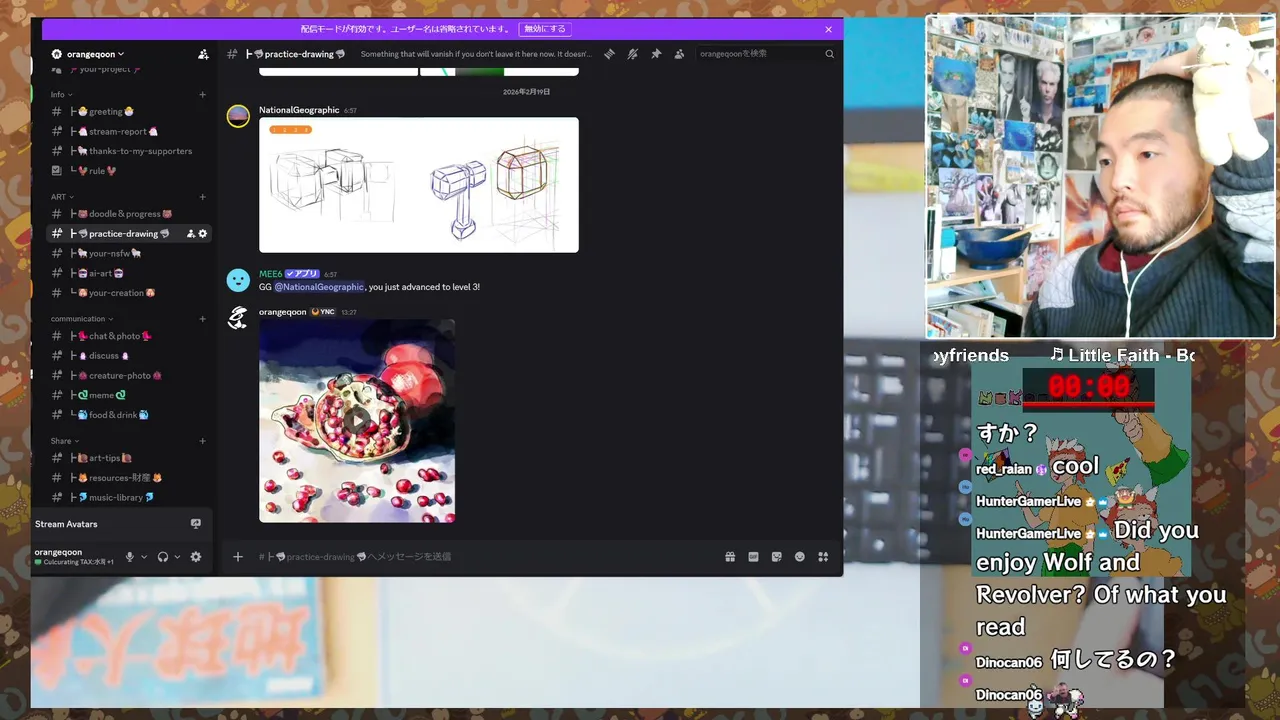Play the pomegranate painting video
This screenshot has height=720, width=1280.
[357, 421]
